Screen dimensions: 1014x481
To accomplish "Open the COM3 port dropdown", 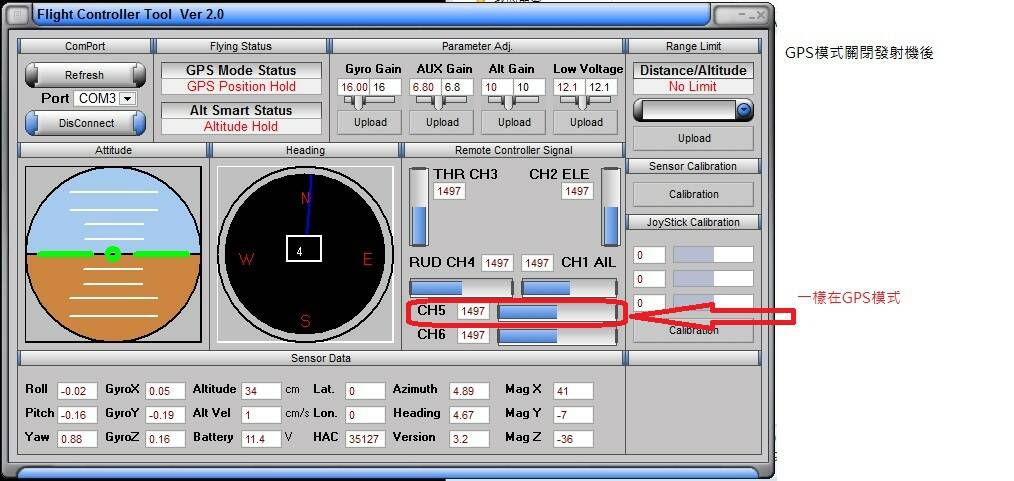I will pyautogui.click(x=128, y=99).
